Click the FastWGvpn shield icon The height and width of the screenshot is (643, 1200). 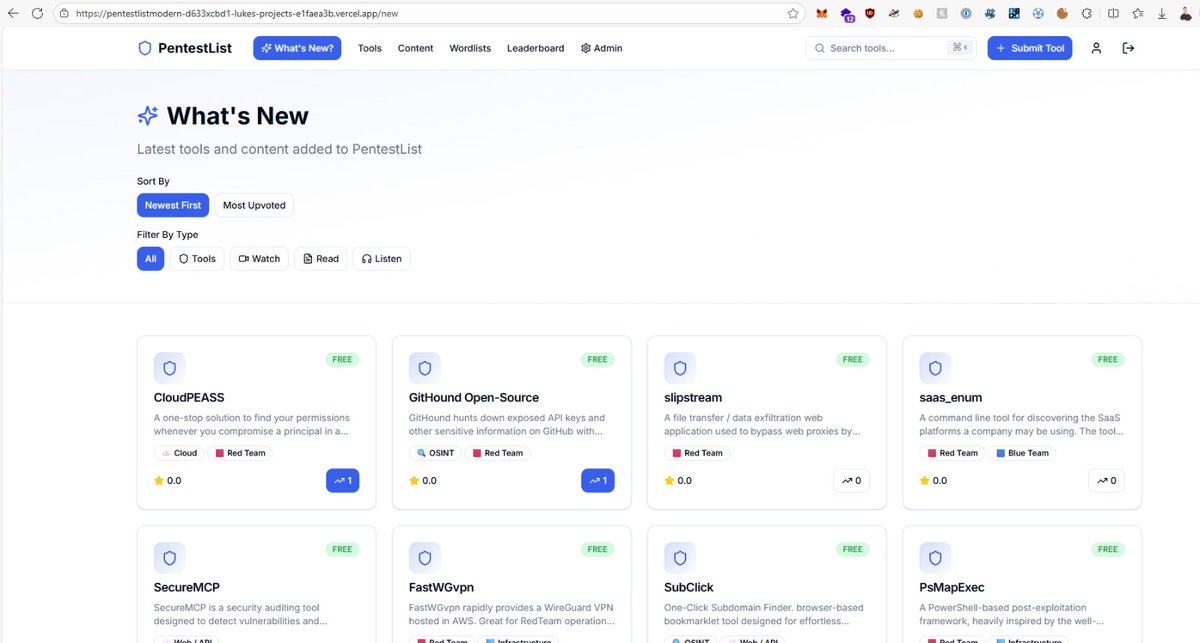[425, 558]
